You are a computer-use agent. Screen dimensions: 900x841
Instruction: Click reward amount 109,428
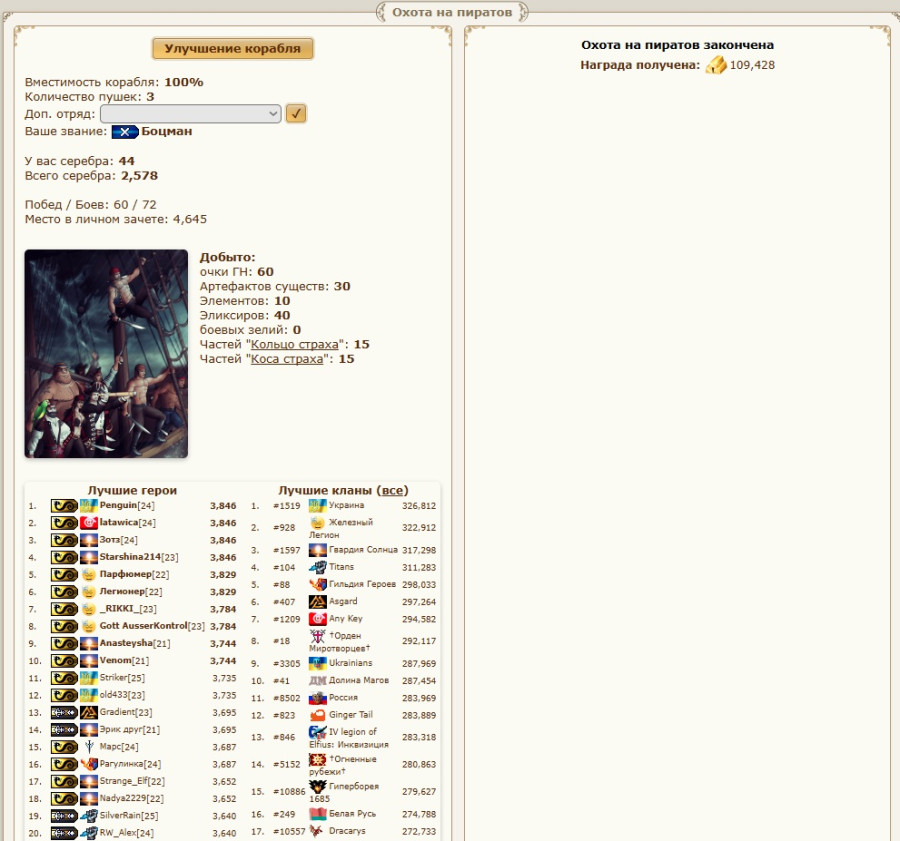click(752, 65)
